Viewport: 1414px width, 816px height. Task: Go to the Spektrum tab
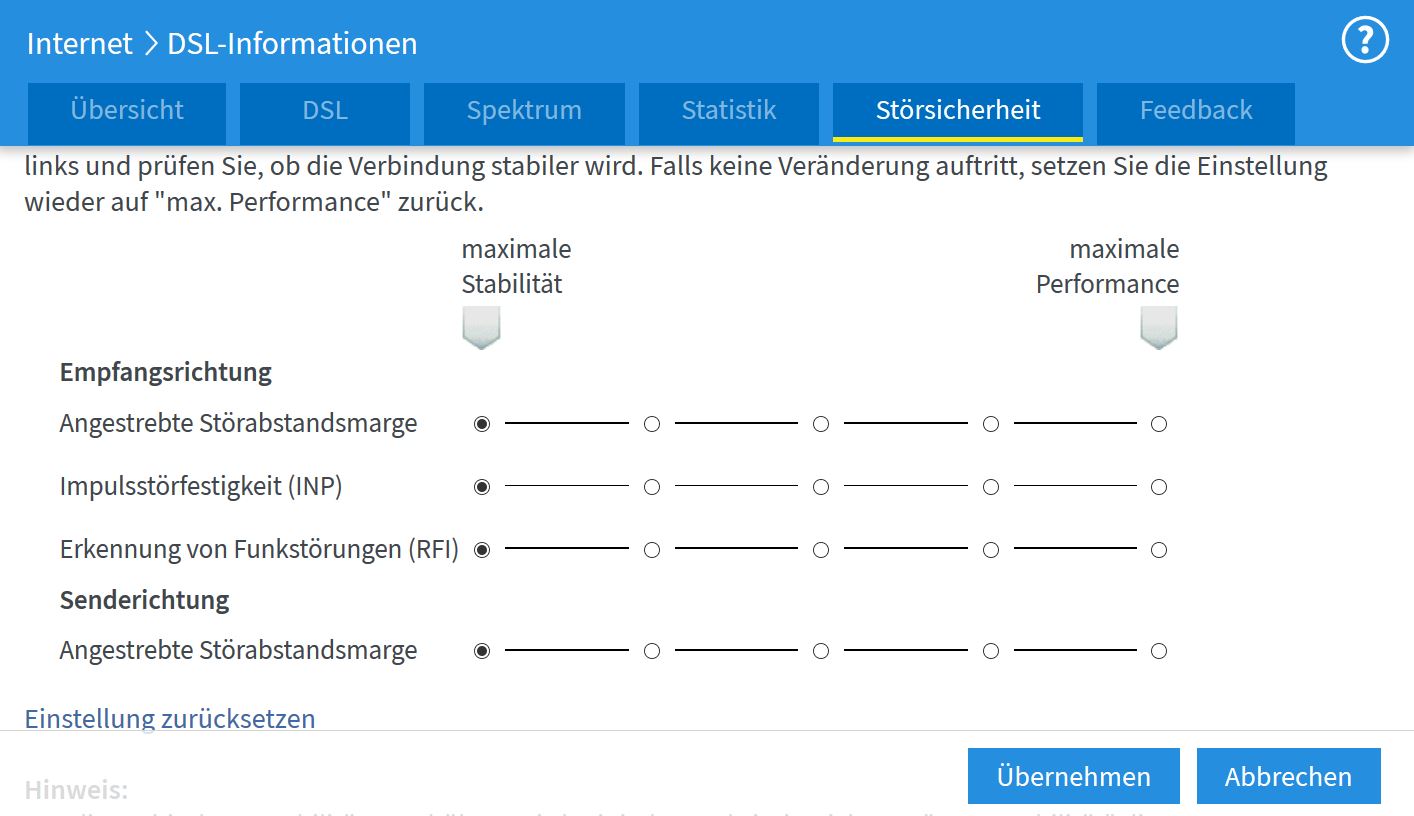point(524,110)
